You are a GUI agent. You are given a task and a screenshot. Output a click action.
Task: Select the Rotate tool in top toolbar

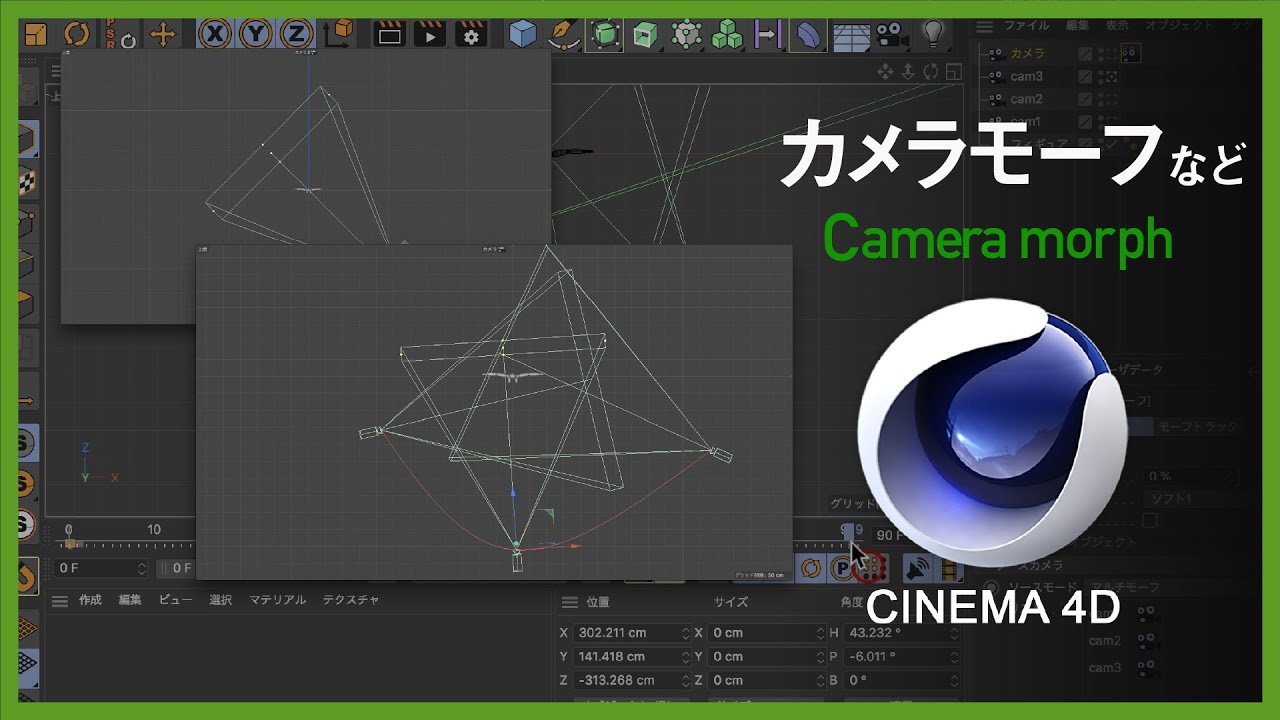point(77,34)
